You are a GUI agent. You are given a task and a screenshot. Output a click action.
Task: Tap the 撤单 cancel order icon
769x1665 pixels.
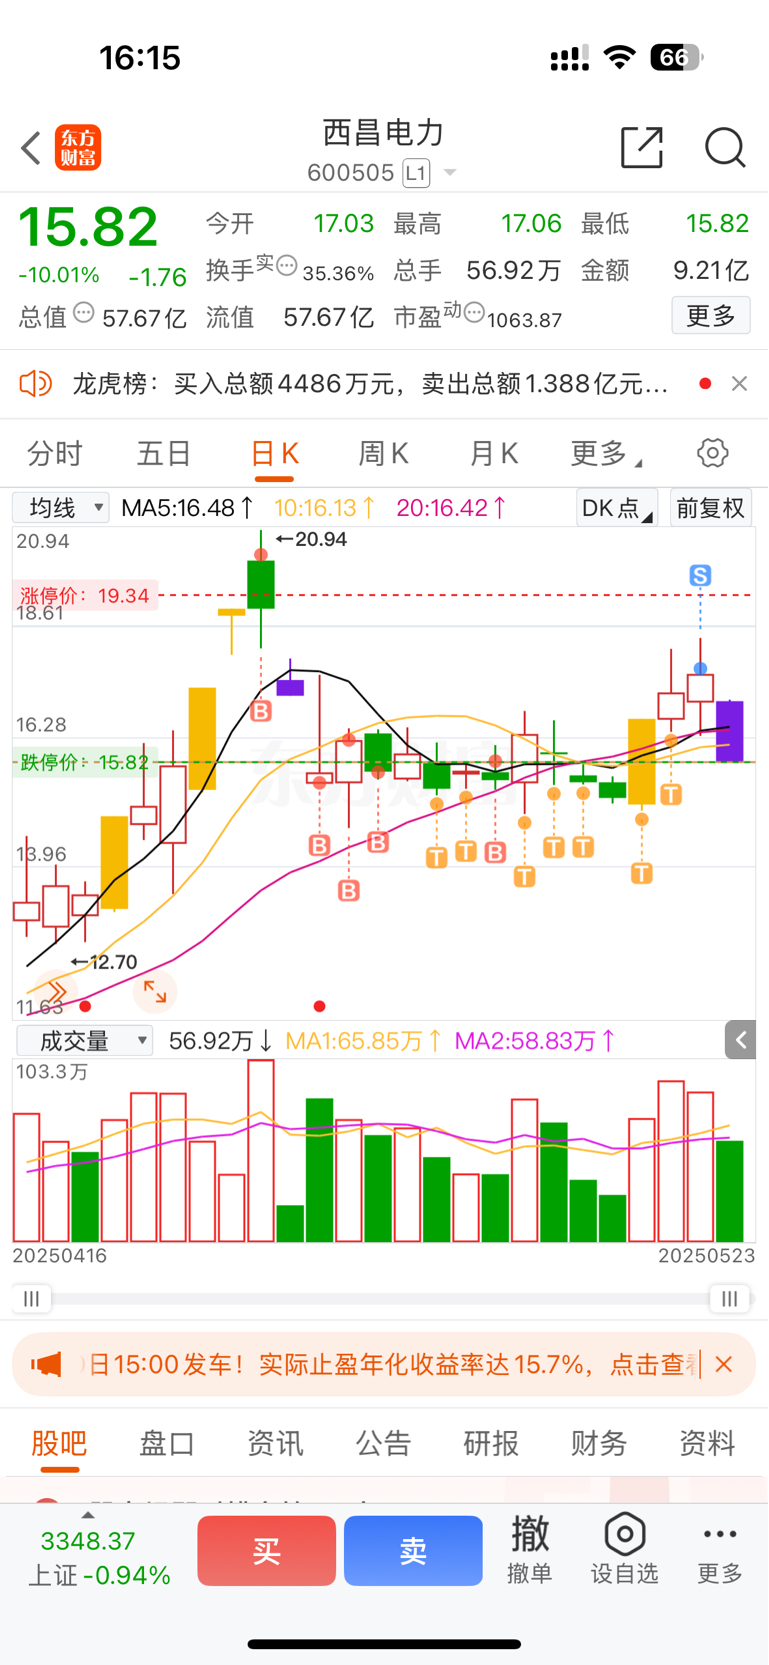click(530, 1550)
